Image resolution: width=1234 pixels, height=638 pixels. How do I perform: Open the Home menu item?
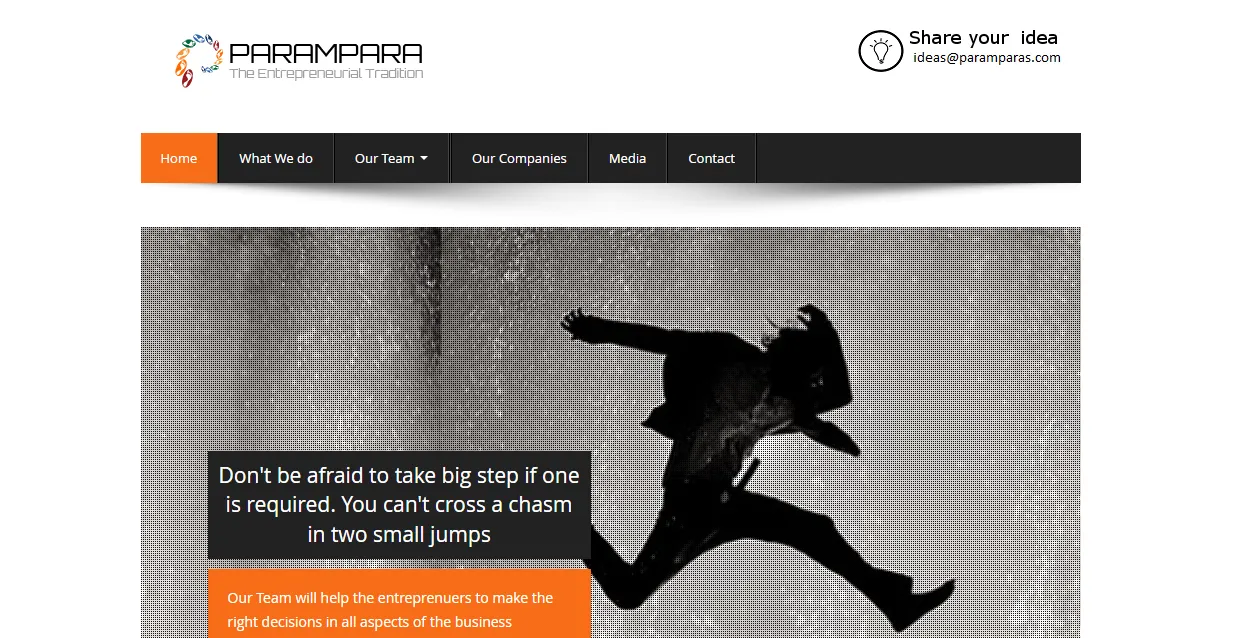[x=179, y=158]
